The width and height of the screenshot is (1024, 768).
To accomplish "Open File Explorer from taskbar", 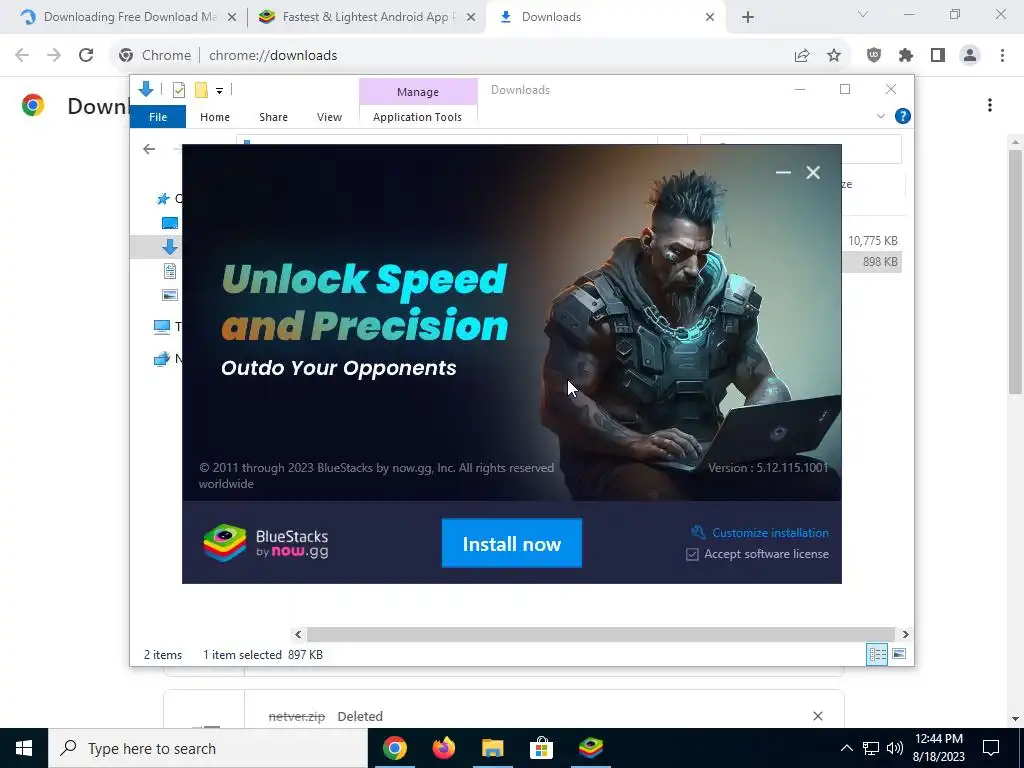I will tap(493, 748).
